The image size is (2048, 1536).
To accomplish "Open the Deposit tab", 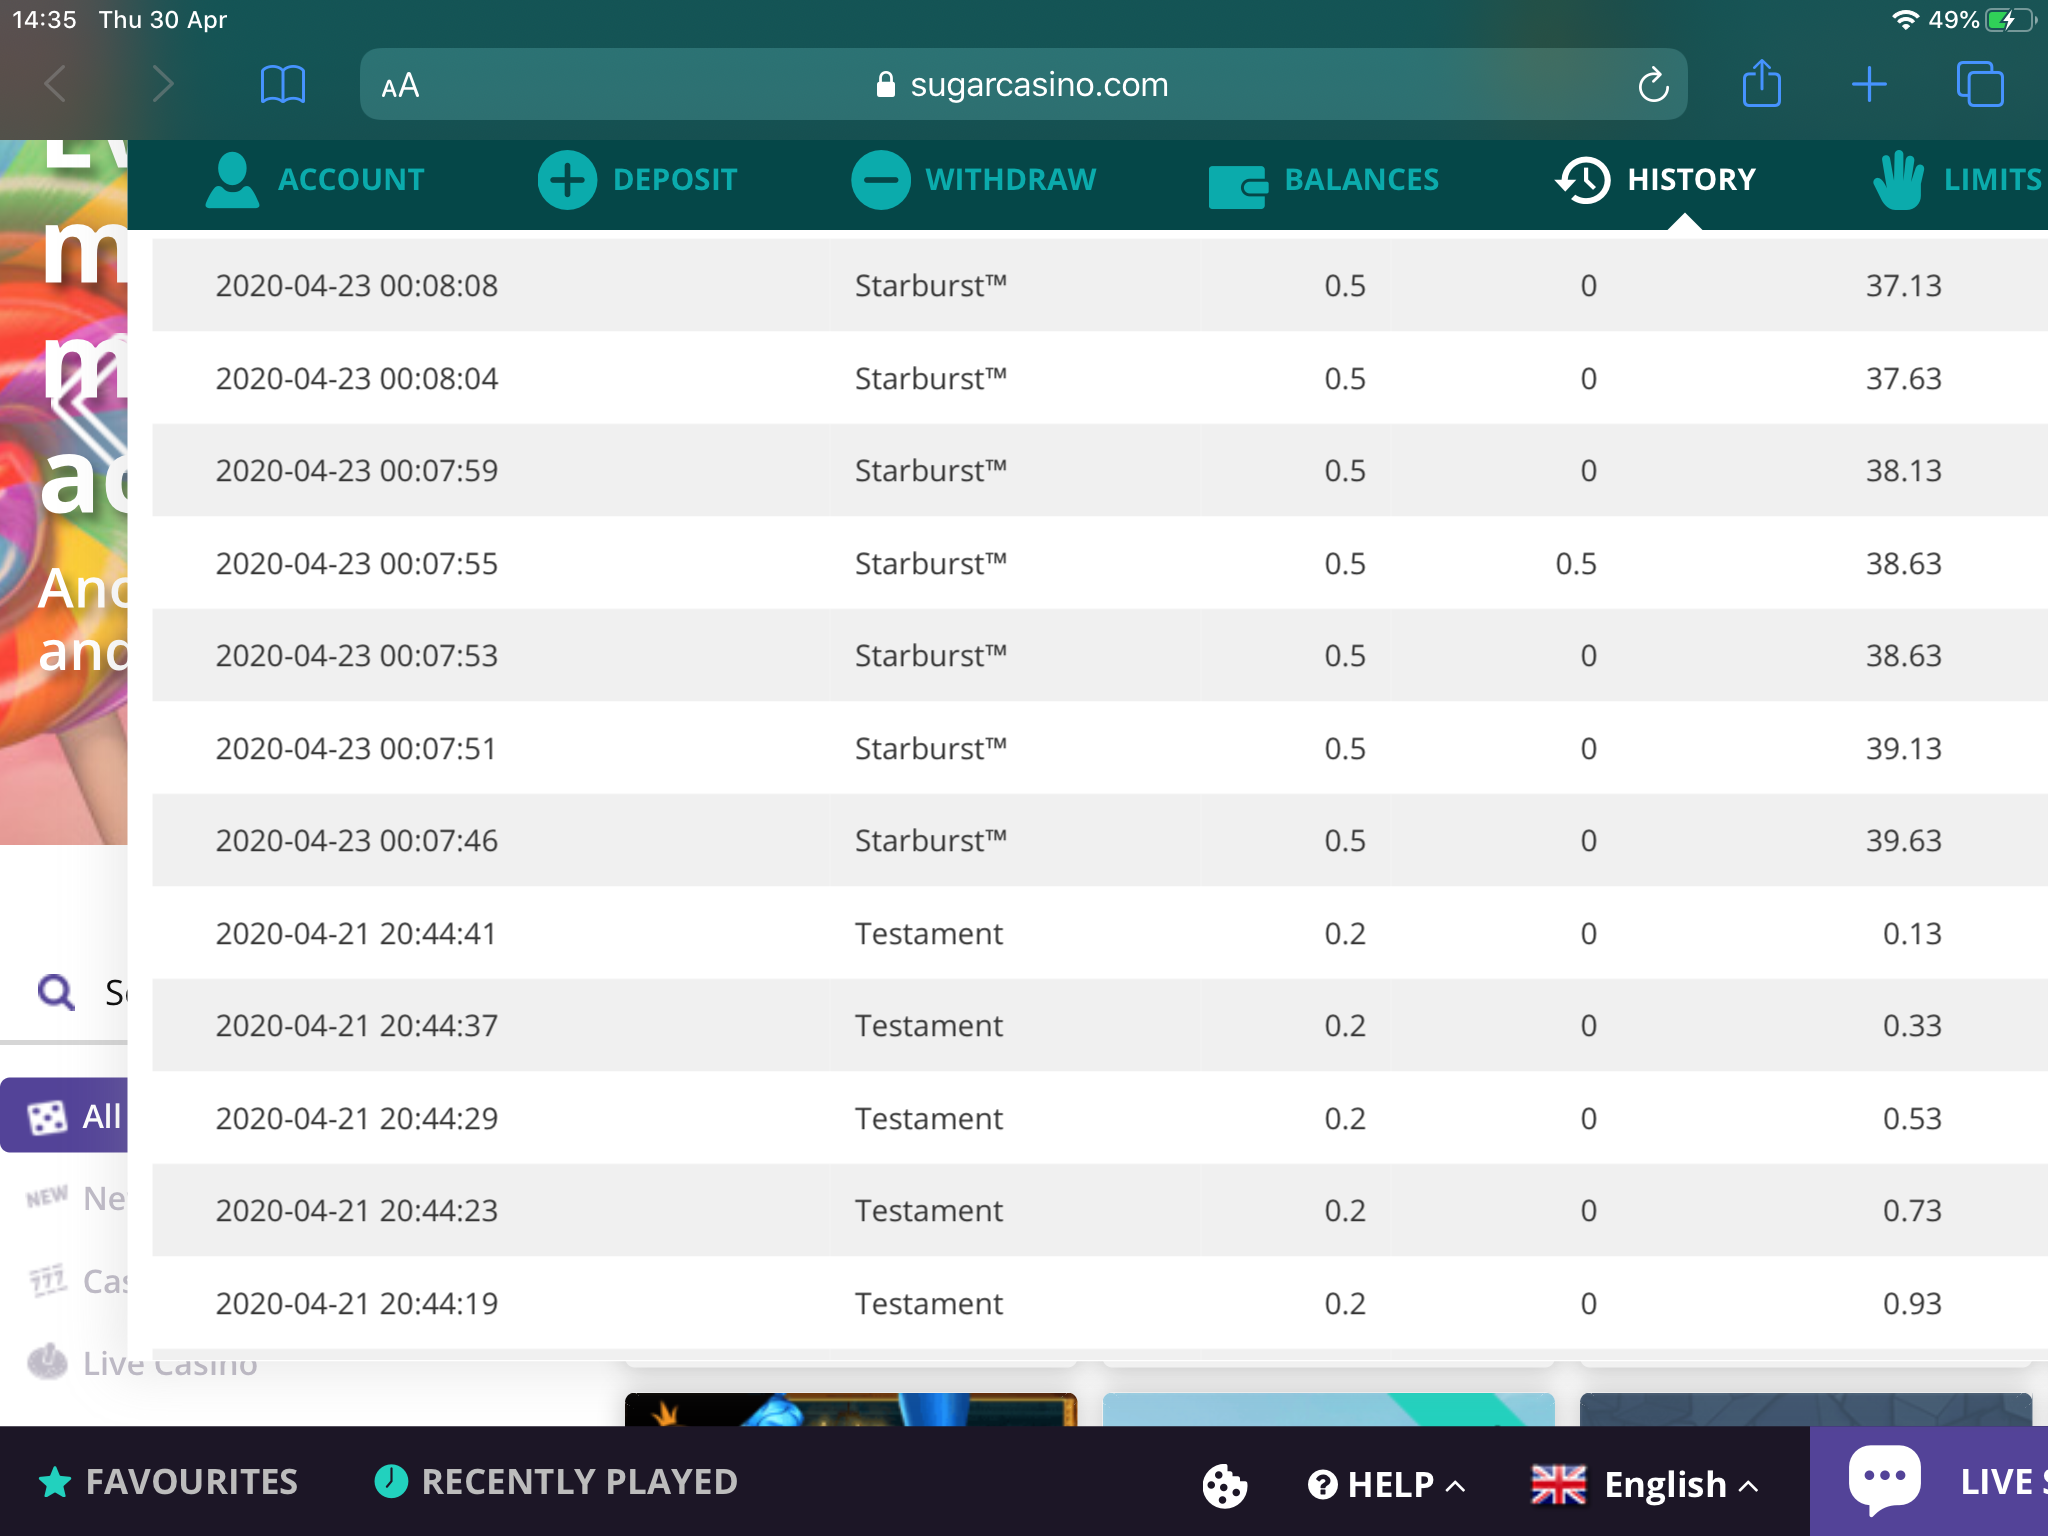I will pos(638,180).
